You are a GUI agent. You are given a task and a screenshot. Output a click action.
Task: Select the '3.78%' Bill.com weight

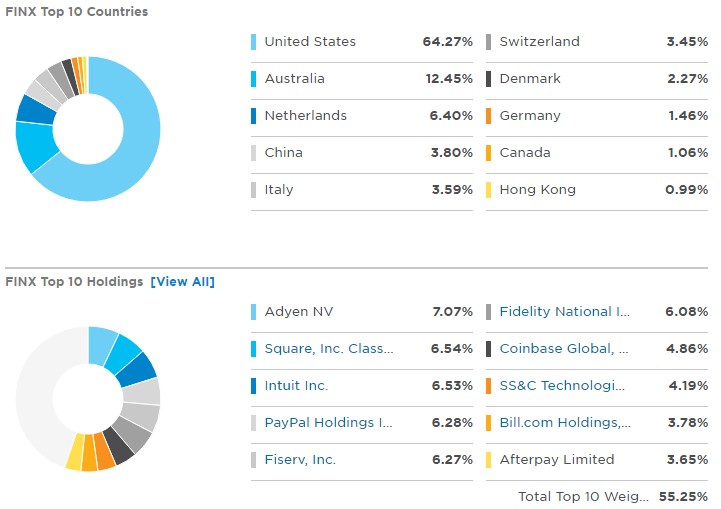click(688, 423)
